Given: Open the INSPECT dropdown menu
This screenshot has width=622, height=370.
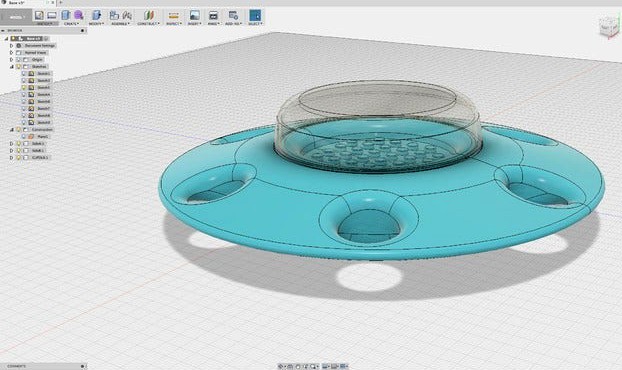Looking at the screenshot, I should [173, 24].
